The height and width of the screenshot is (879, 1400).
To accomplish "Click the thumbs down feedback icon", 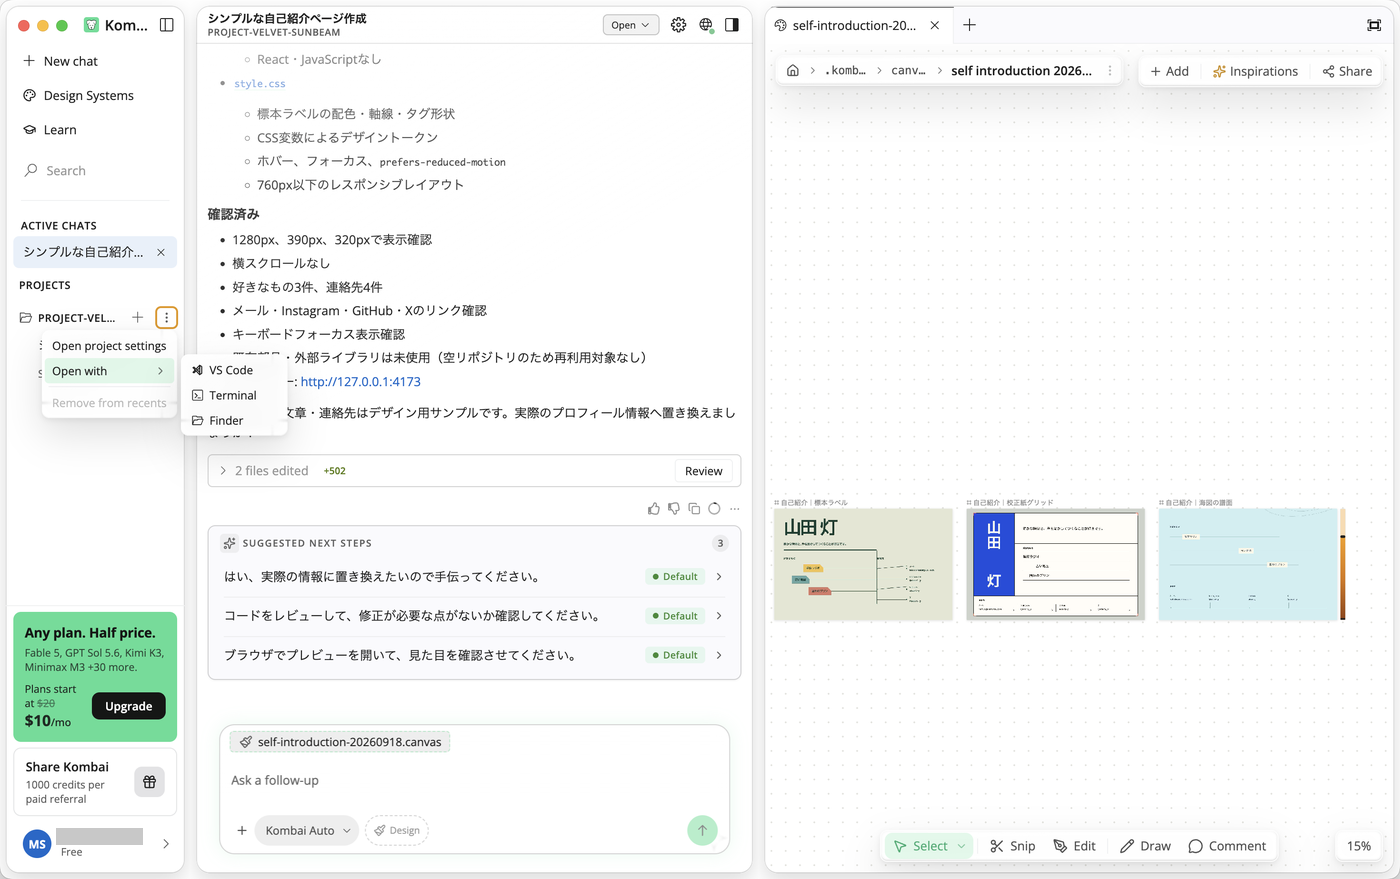I will pyautogui.click(x=674, y=509).
